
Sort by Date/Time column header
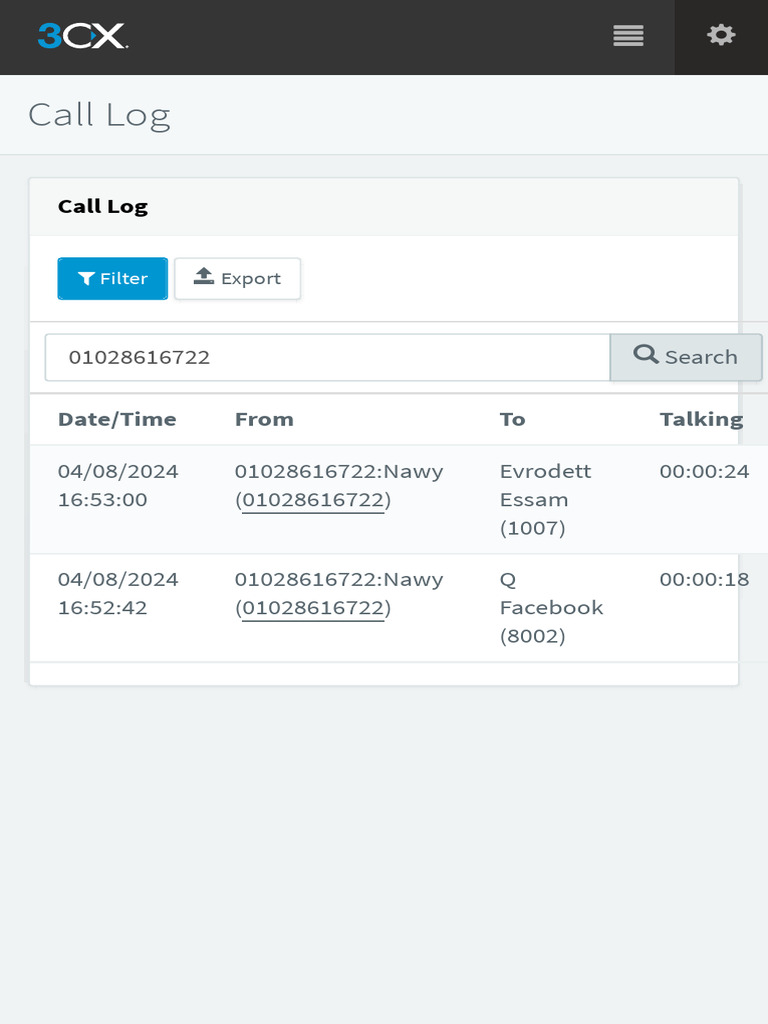(117, 419)
